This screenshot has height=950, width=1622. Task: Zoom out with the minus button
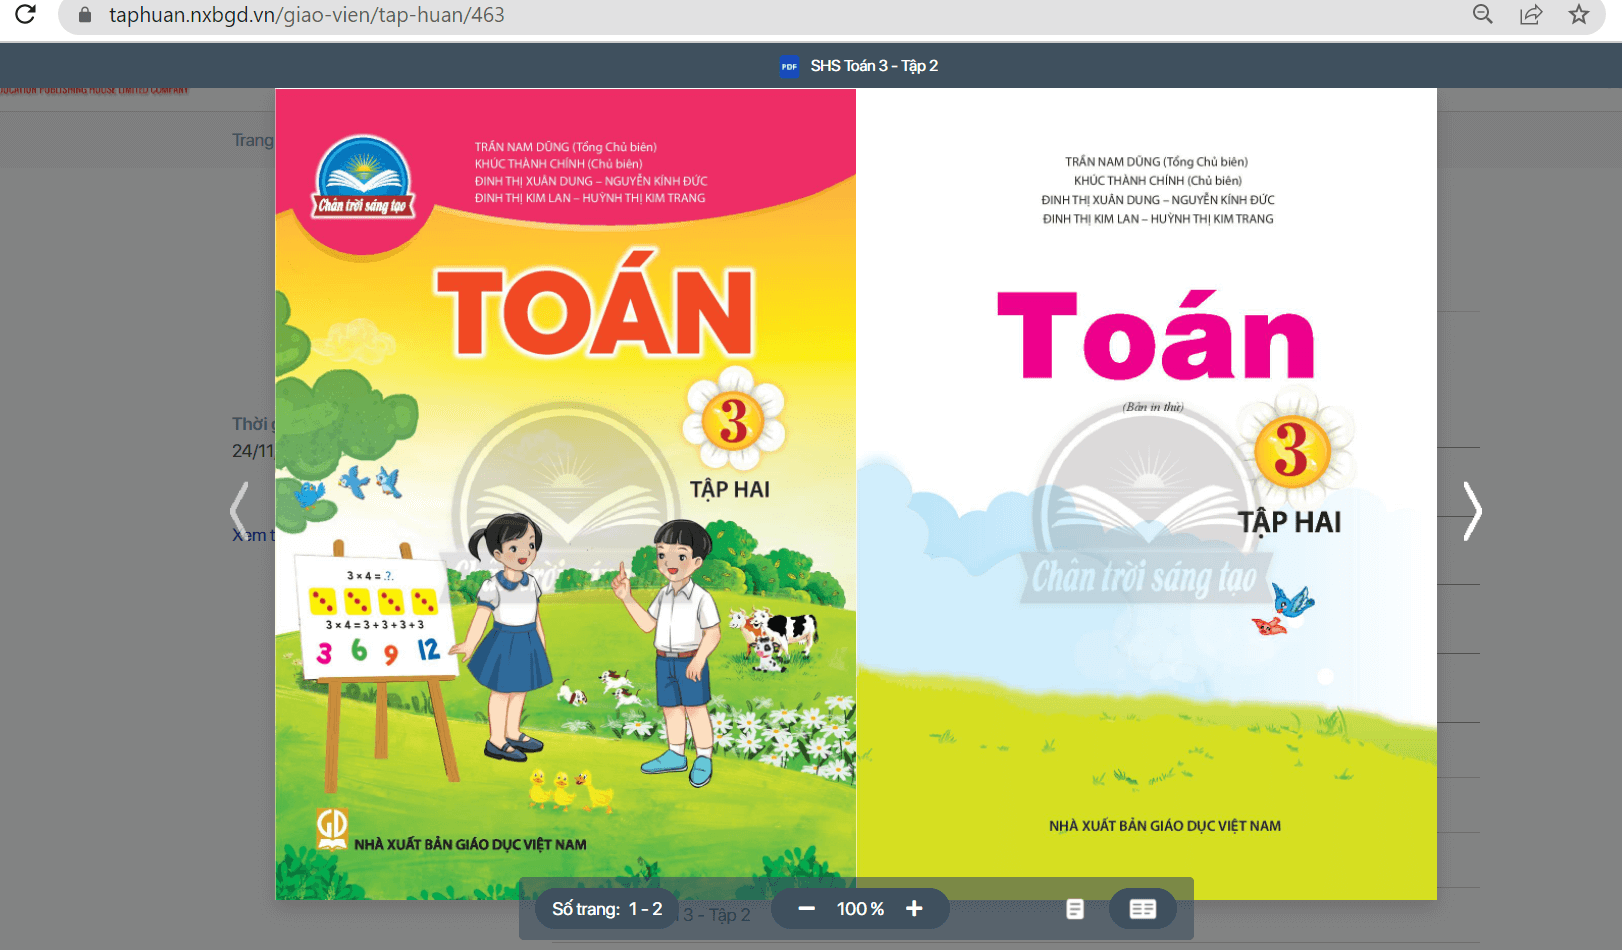807,908
